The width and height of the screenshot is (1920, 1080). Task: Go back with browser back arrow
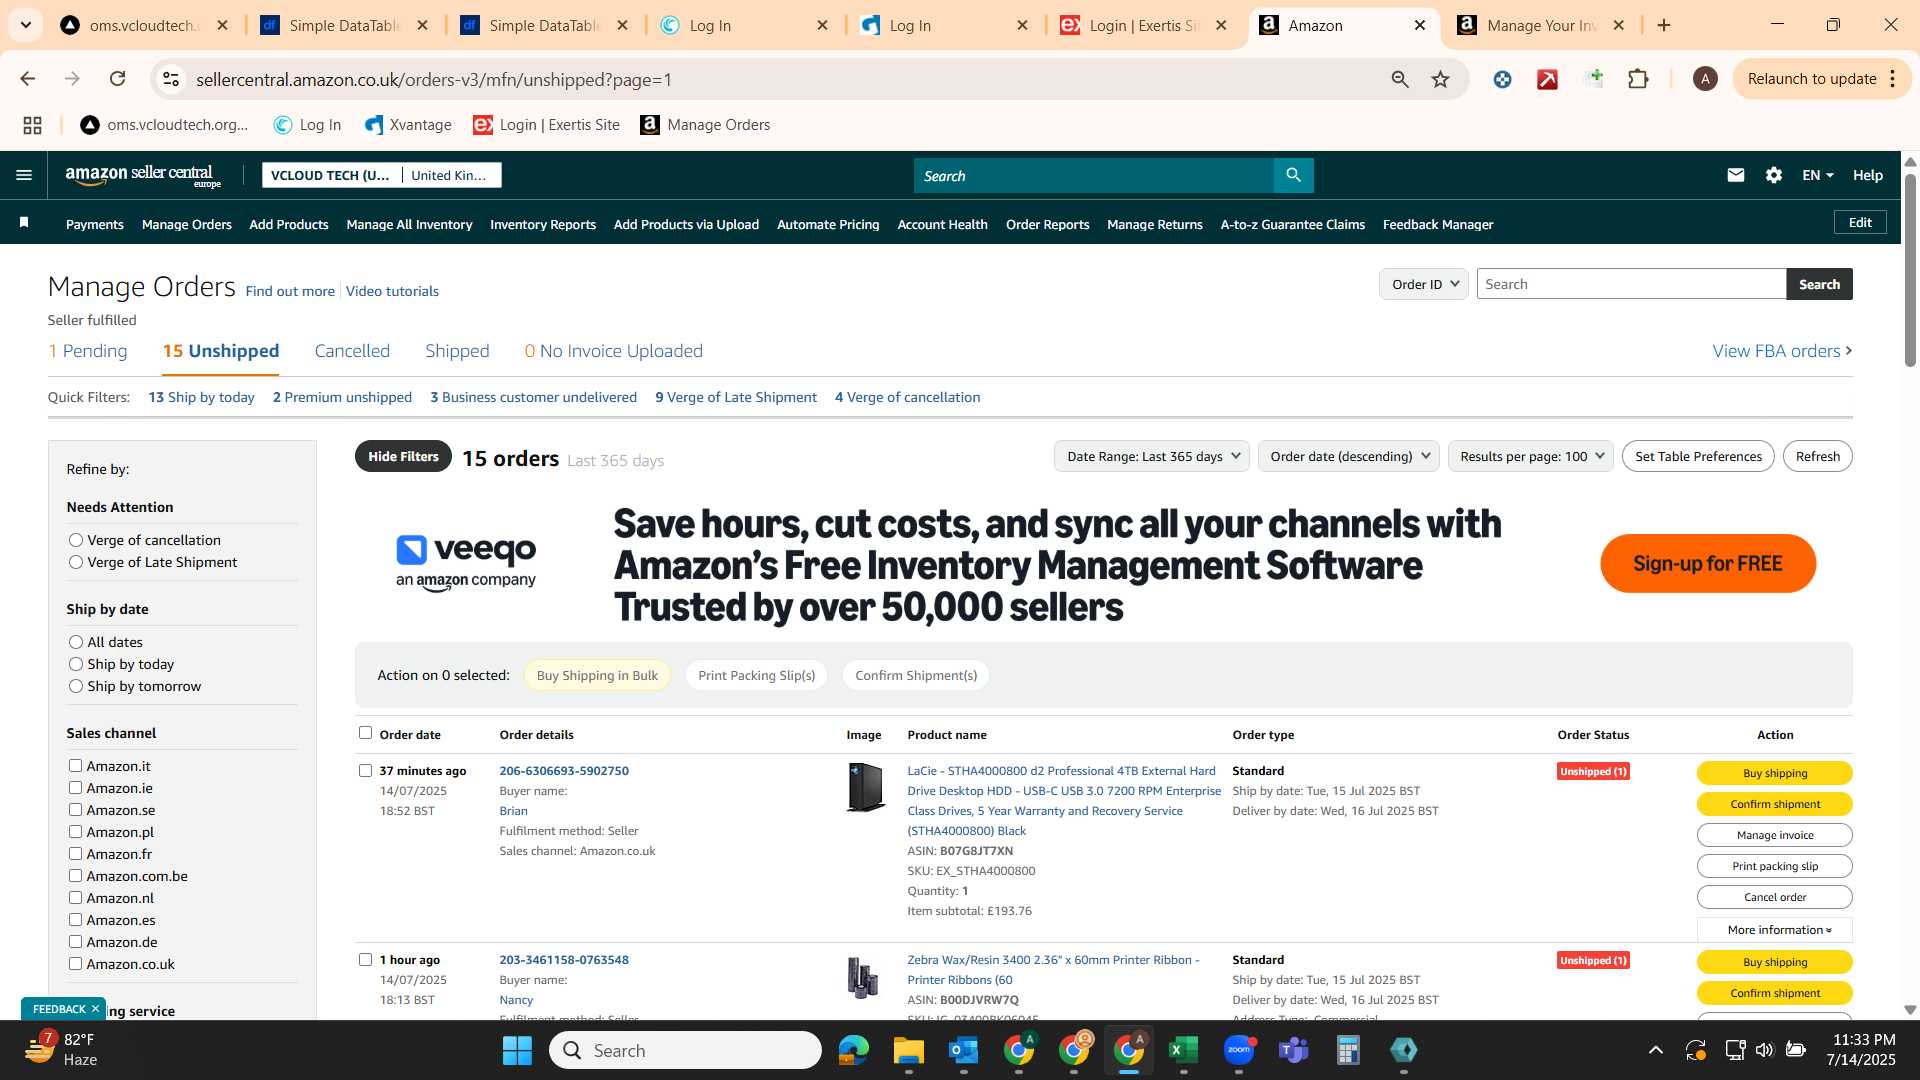pos(28,79)
